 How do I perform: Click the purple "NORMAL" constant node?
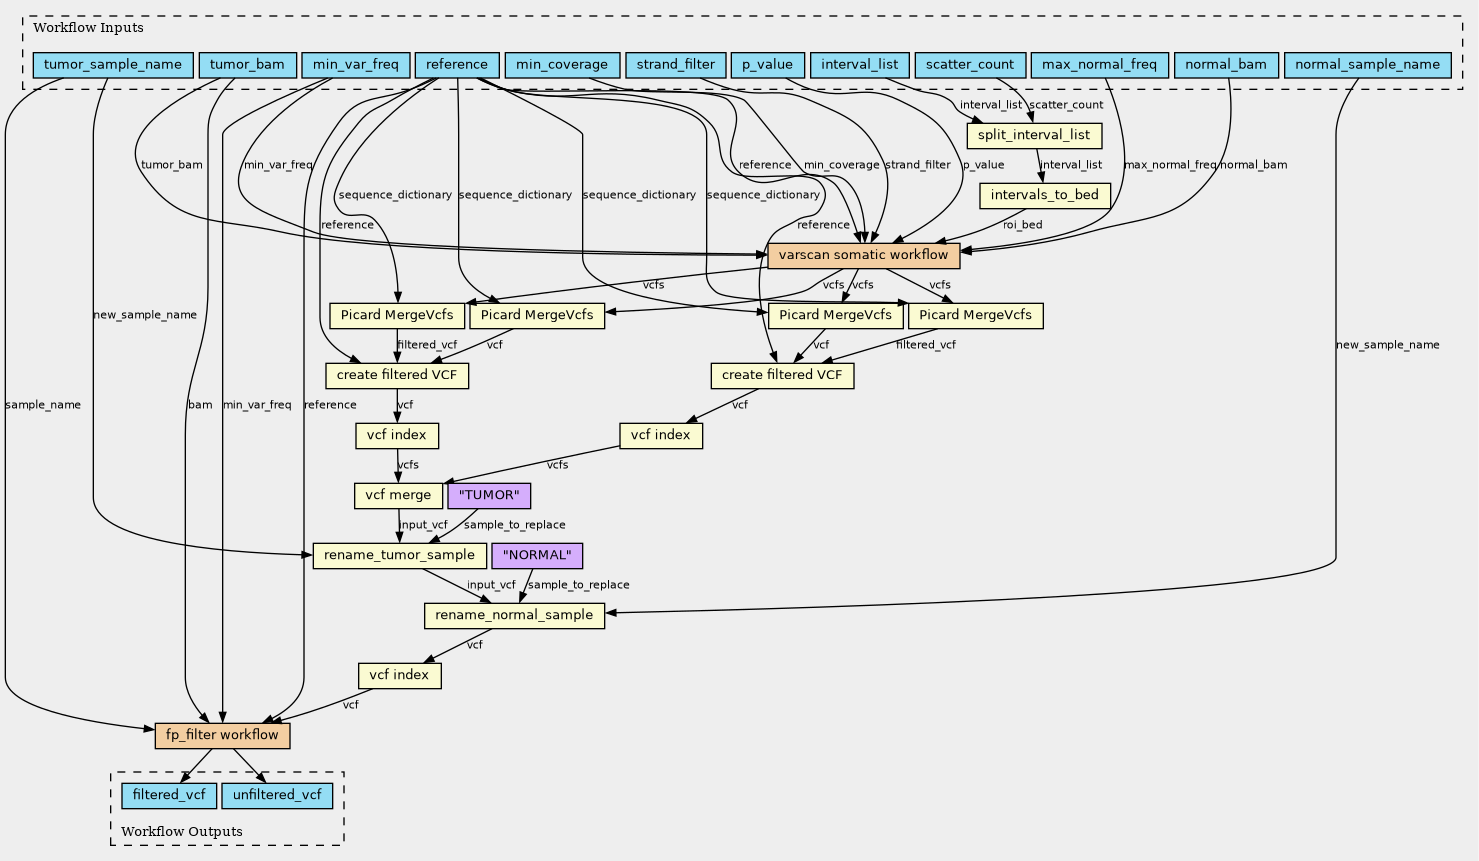537,555
